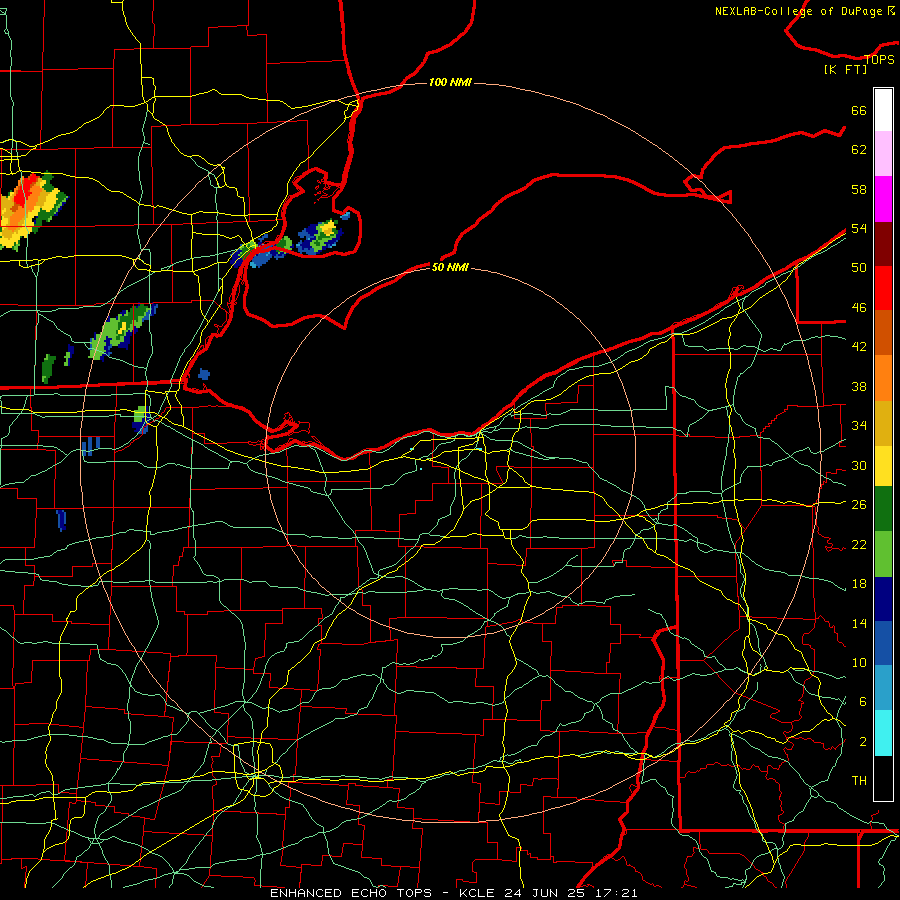Click the "6" legend value
The image size is (900, 900).
pos(863,702)
